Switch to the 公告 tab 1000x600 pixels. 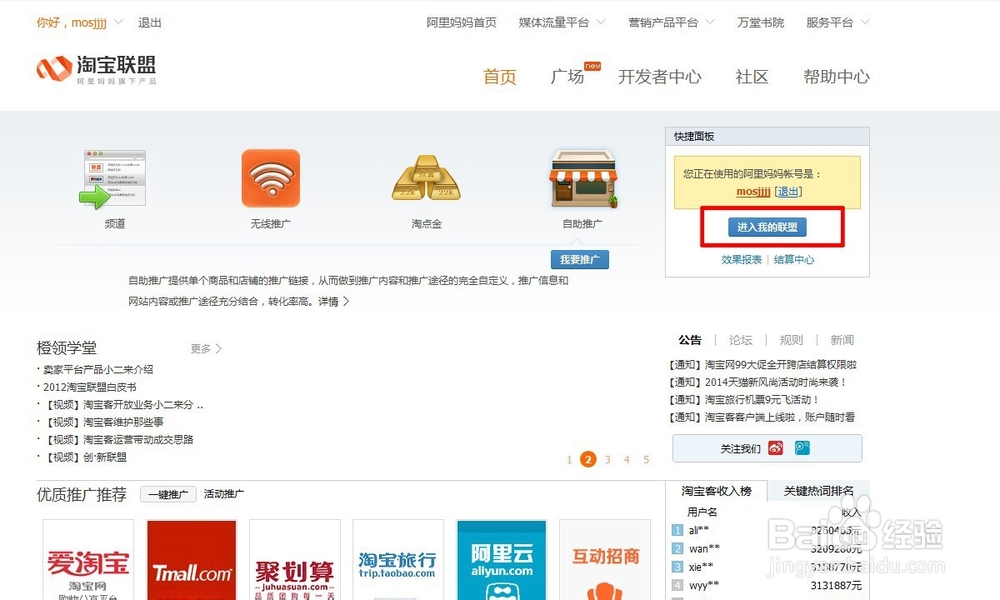(x=689, y=340)
